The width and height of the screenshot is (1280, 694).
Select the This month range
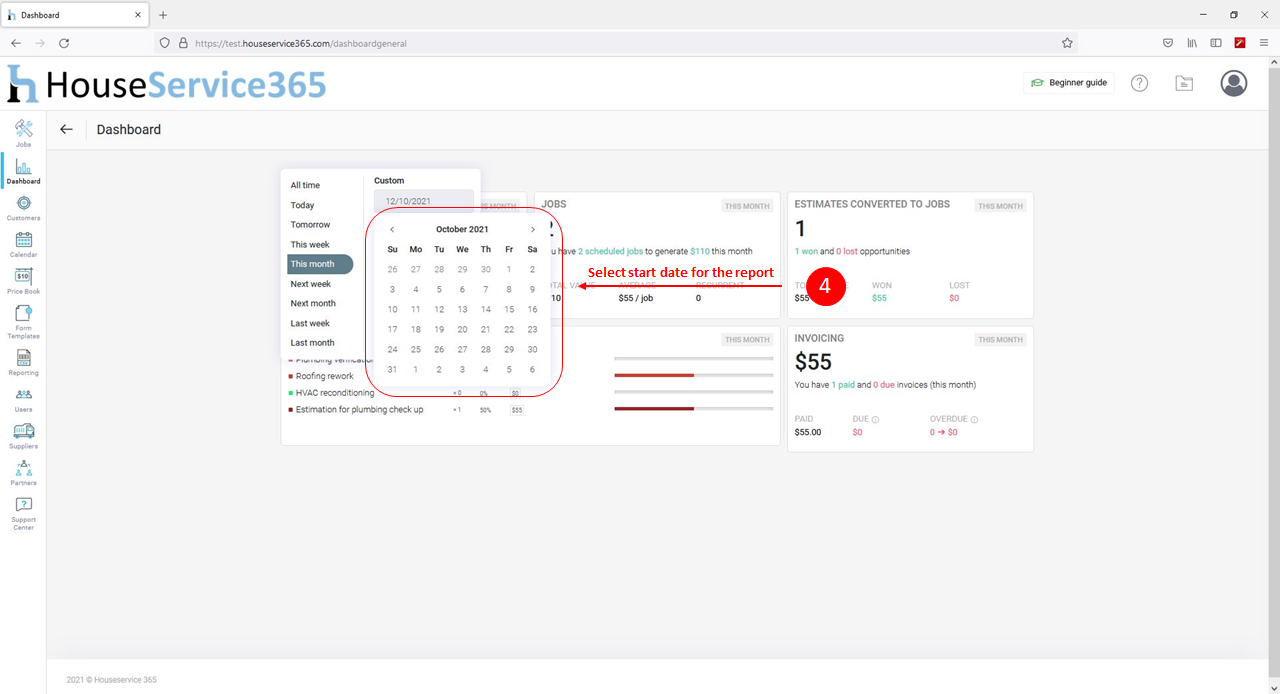point(320,264)
